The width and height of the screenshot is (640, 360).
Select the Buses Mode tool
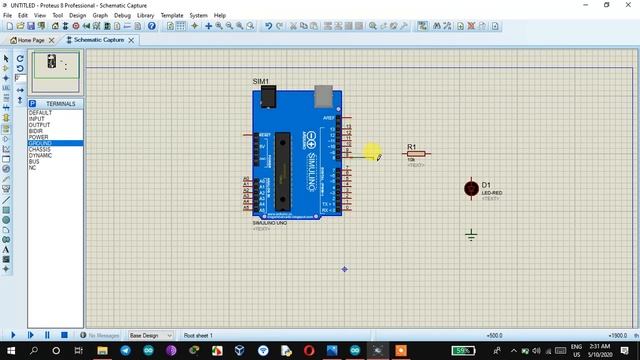tap(6, 108)
